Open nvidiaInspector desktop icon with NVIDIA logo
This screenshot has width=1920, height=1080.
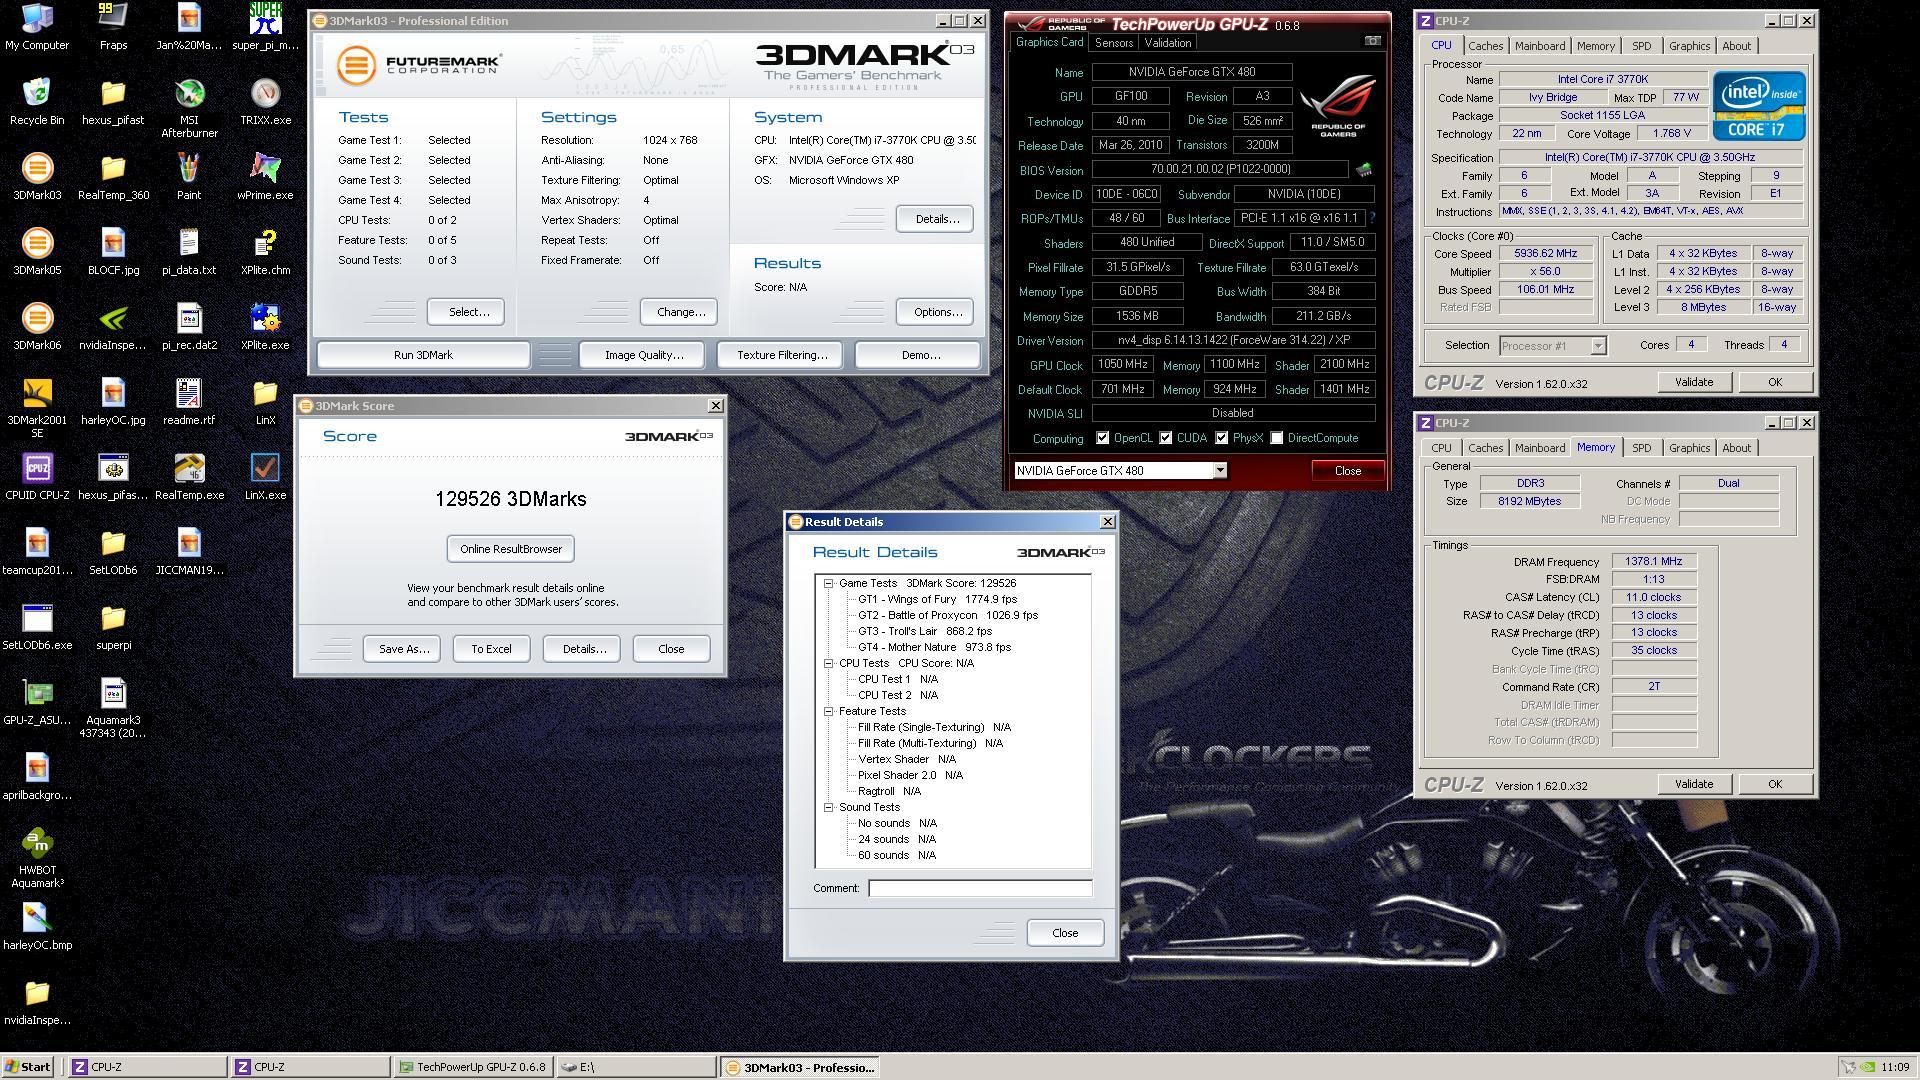[113, 327]
